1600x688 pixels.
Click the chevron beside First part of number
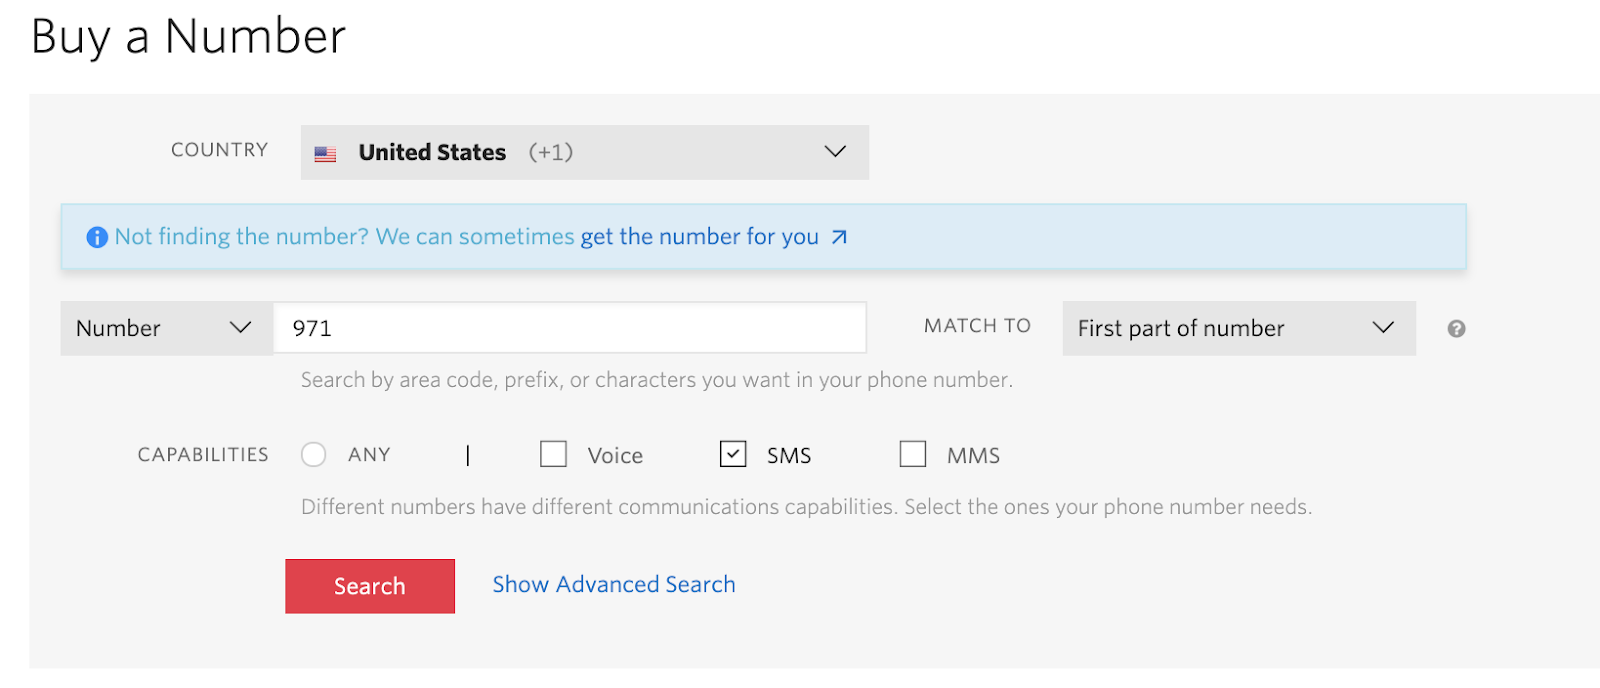1383,328
